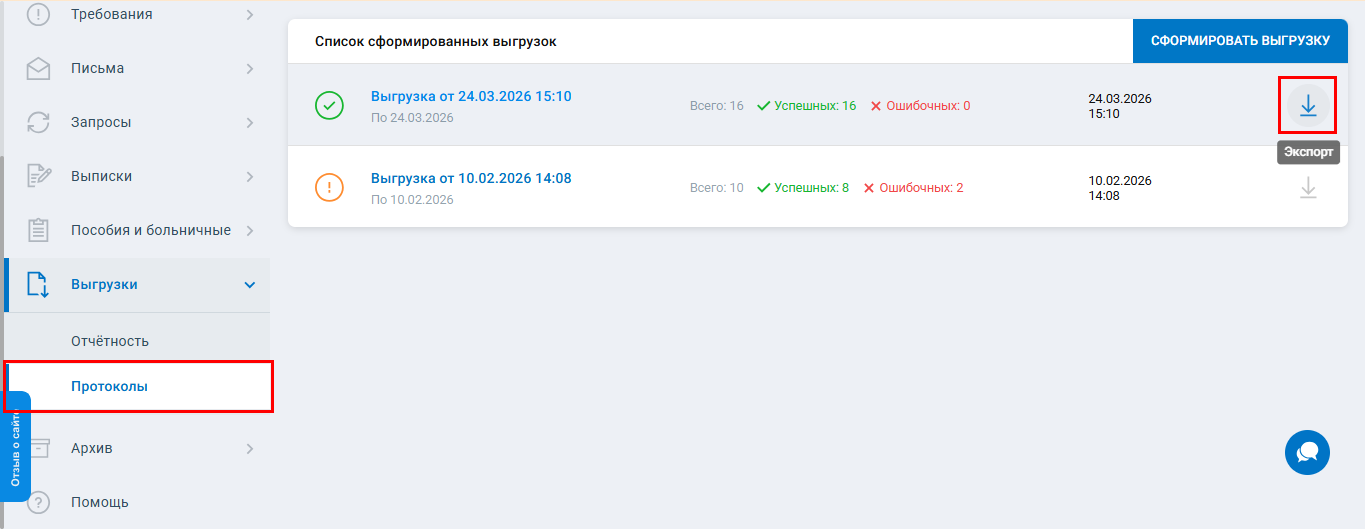Click the greyed download icon for 10.02.2026 upload
Screen dimensions: 1365x529
point(1307,188)
